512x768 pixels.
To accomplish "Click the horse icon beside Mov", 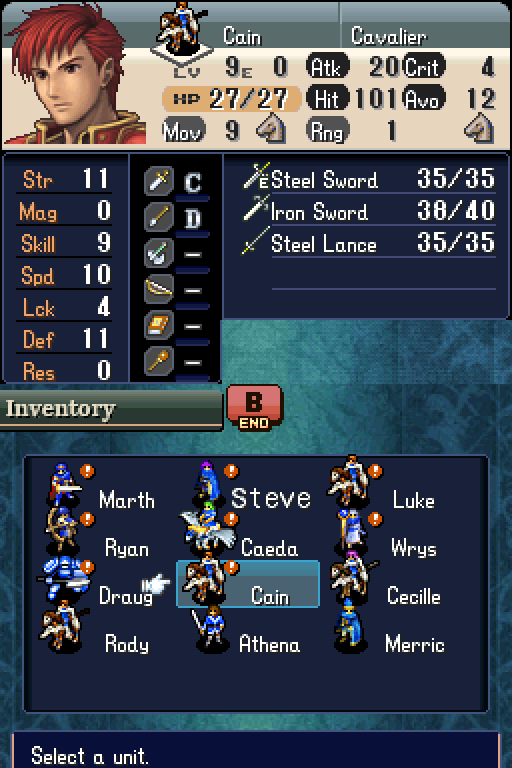I will (271, 129).
